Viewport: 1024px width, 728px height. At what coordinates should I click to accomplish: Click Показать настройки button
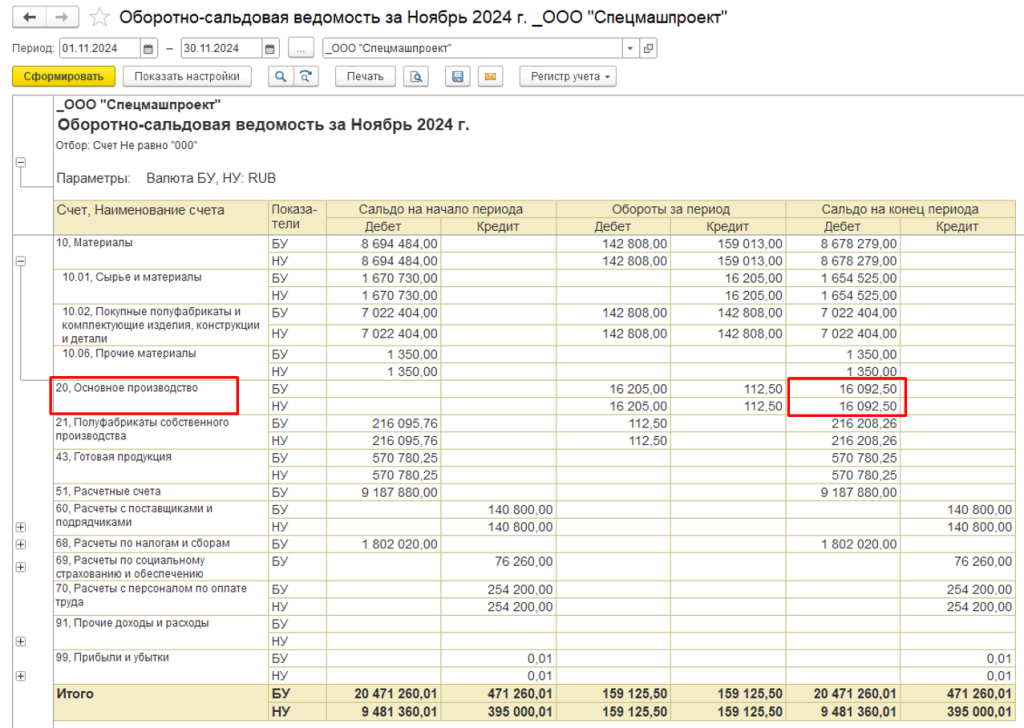(187, 76)
